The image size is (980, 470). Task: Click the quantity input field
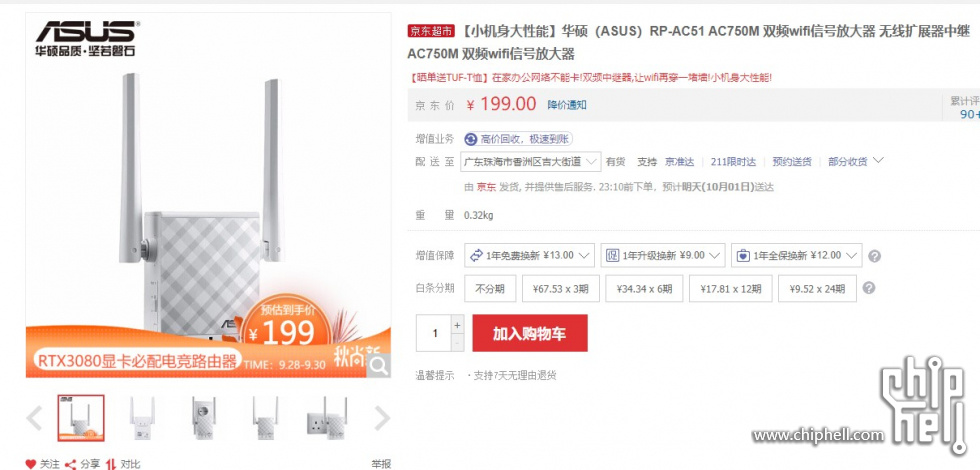pos(434,333)
